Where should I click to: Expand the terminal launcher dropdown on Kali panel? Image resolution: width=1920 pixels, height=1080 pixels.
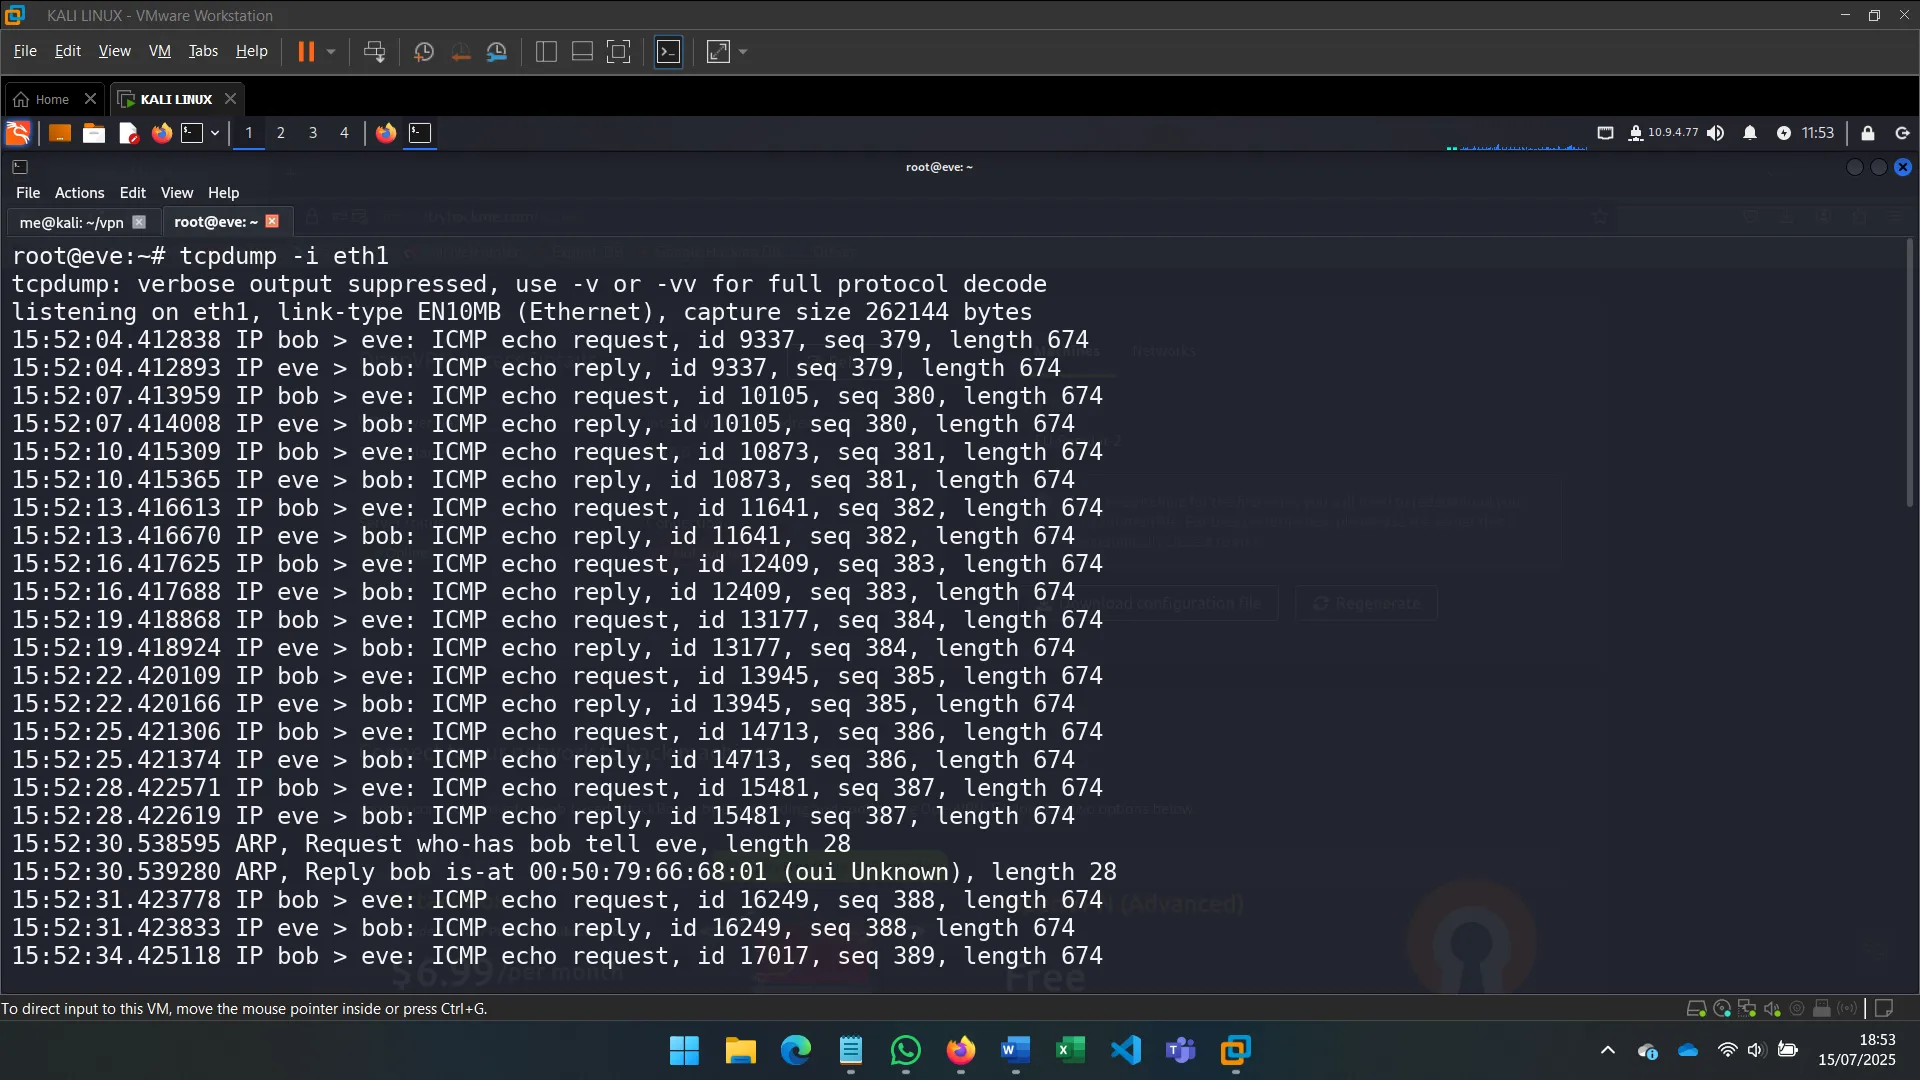point(212,133)
